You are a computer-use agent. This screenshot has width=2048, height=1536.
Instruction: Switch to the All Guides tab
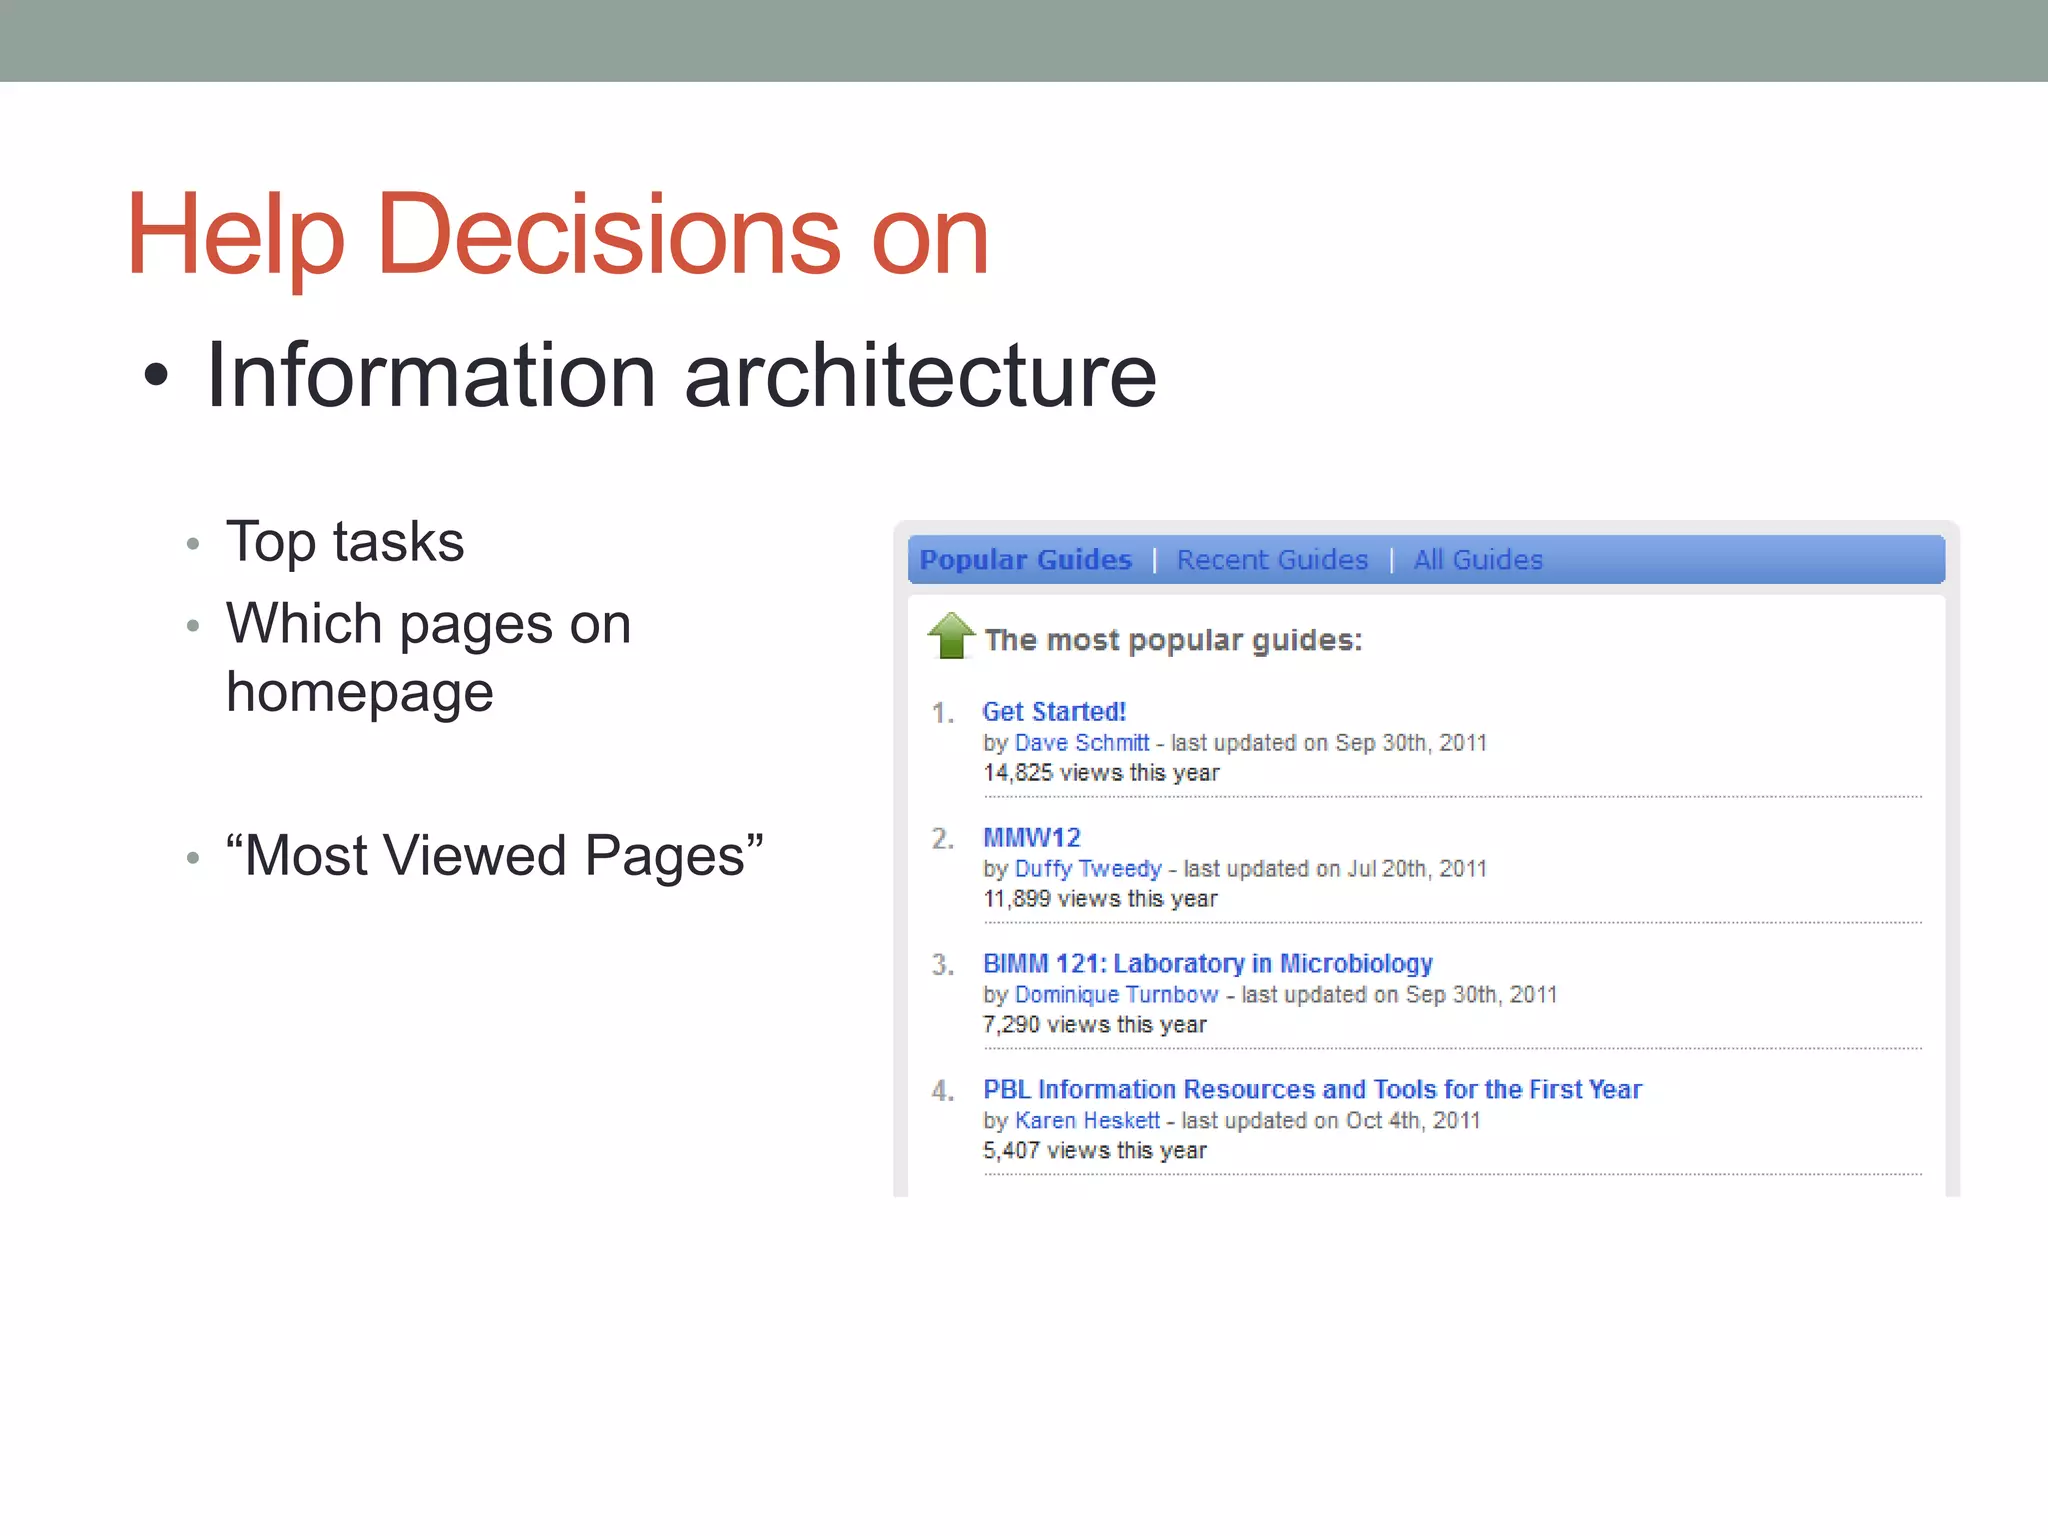pos(1478,560)
